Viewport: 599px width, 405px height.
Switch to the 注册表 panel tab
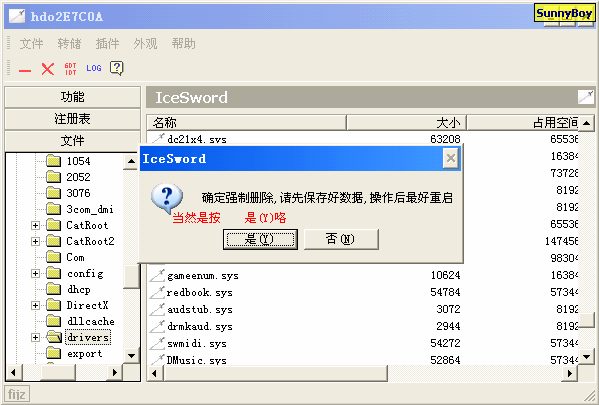(x=73, y=119)
